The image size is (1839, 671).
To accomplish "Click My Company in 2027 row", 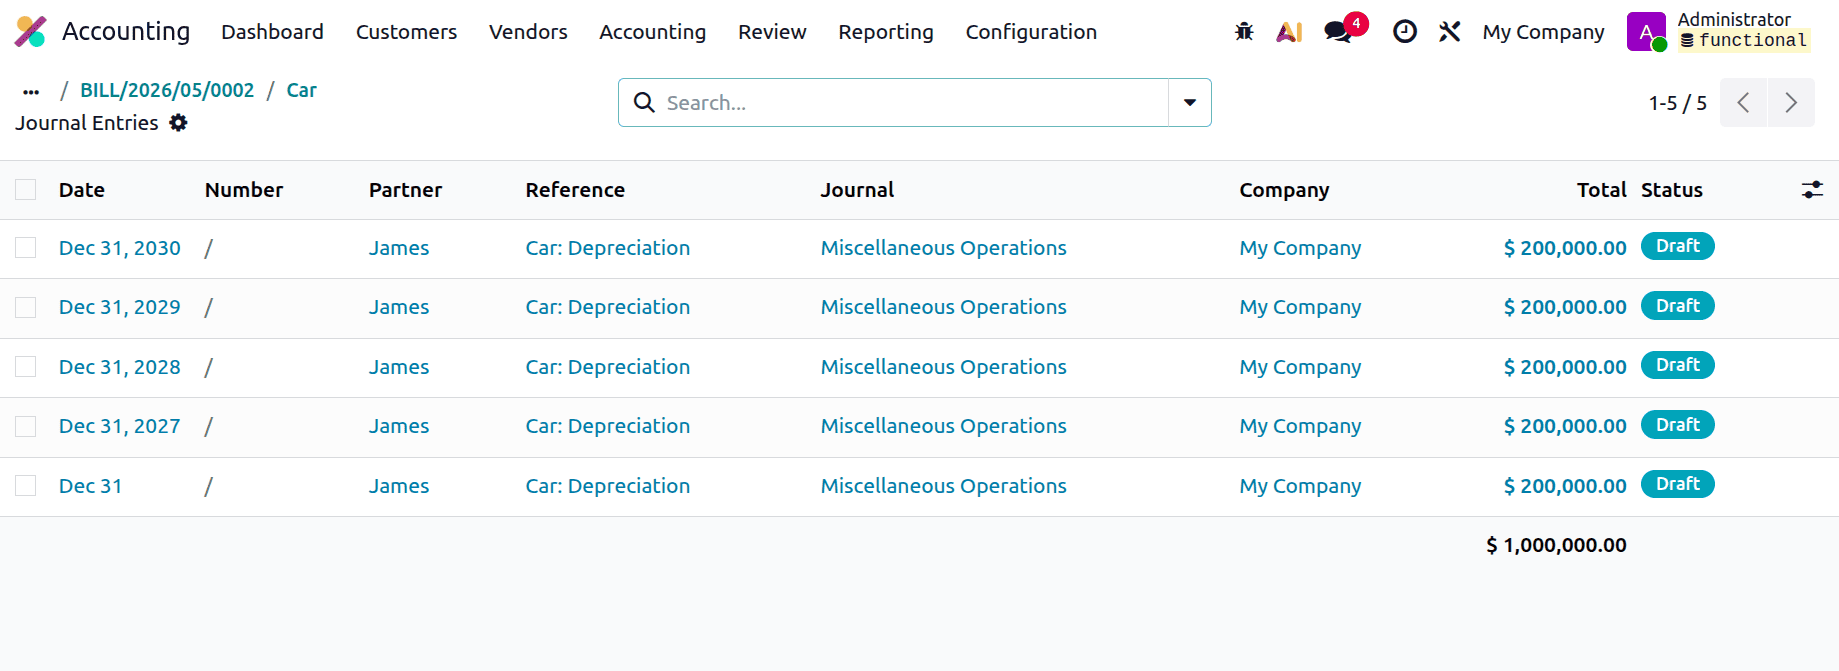I will (1300, 426).
